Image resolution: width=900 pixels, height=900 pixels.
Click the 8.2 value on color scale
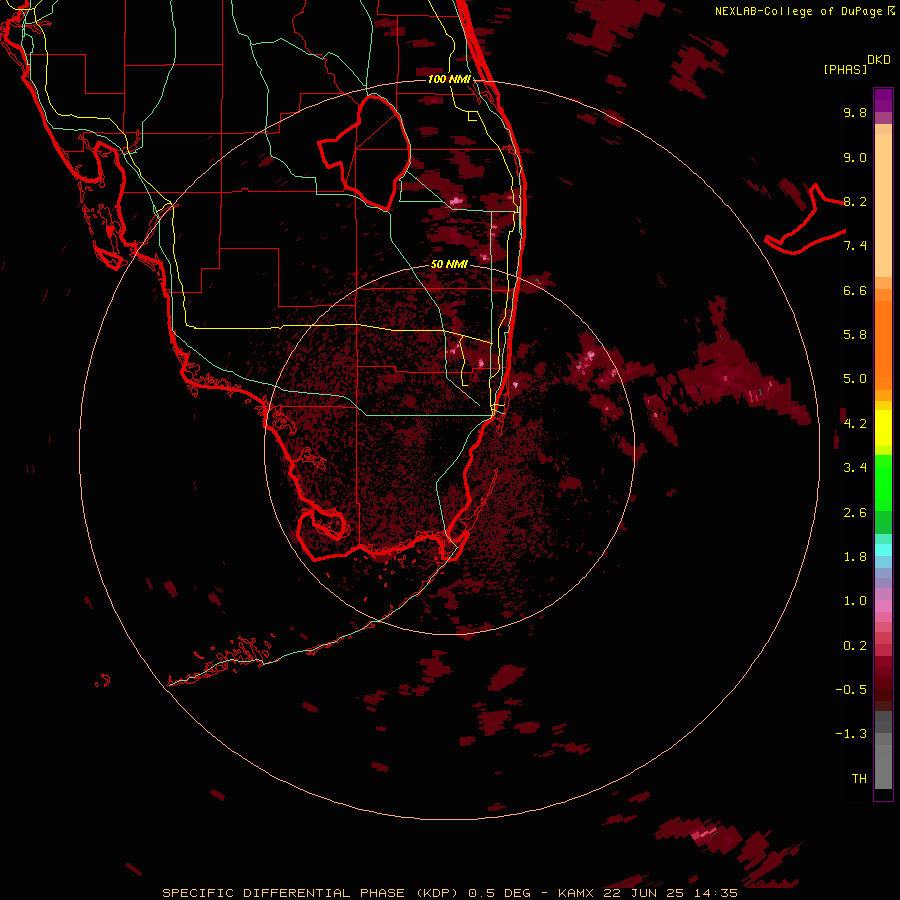point(855,201)
